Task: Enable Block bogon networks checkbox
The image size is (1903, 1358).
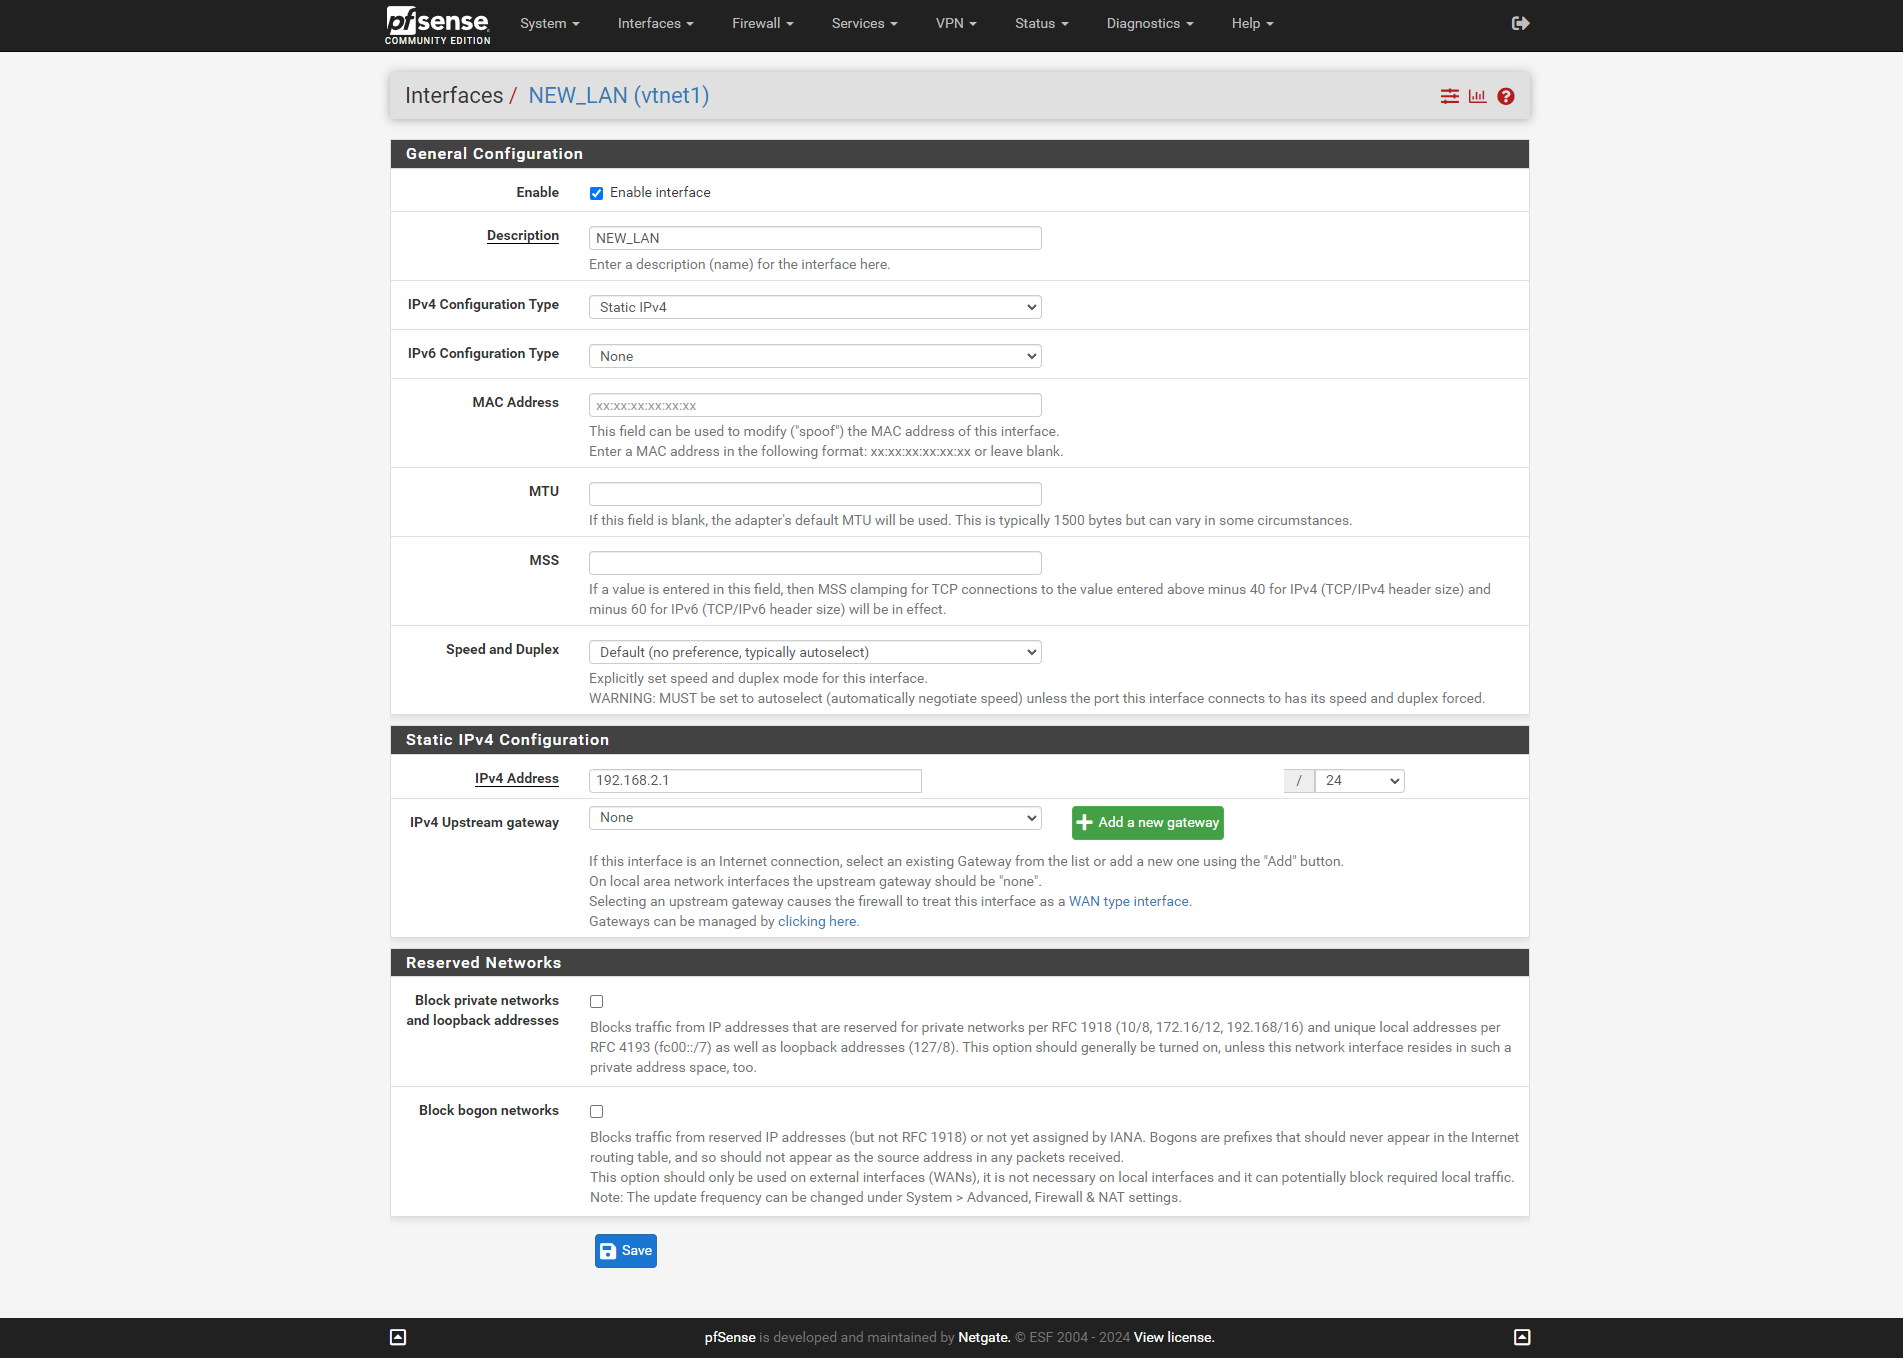Action: click(x=597, y=1111)
